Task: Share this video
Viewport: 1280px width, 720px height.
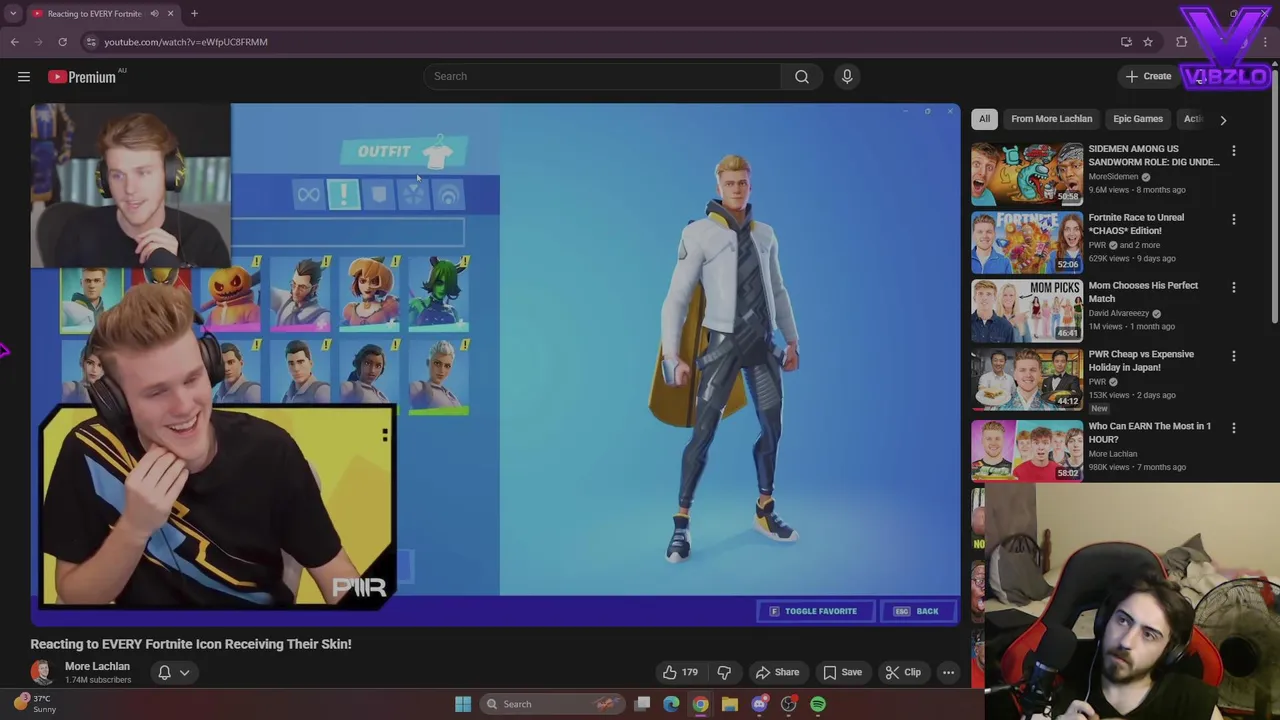Action: [x=777, y=672]
